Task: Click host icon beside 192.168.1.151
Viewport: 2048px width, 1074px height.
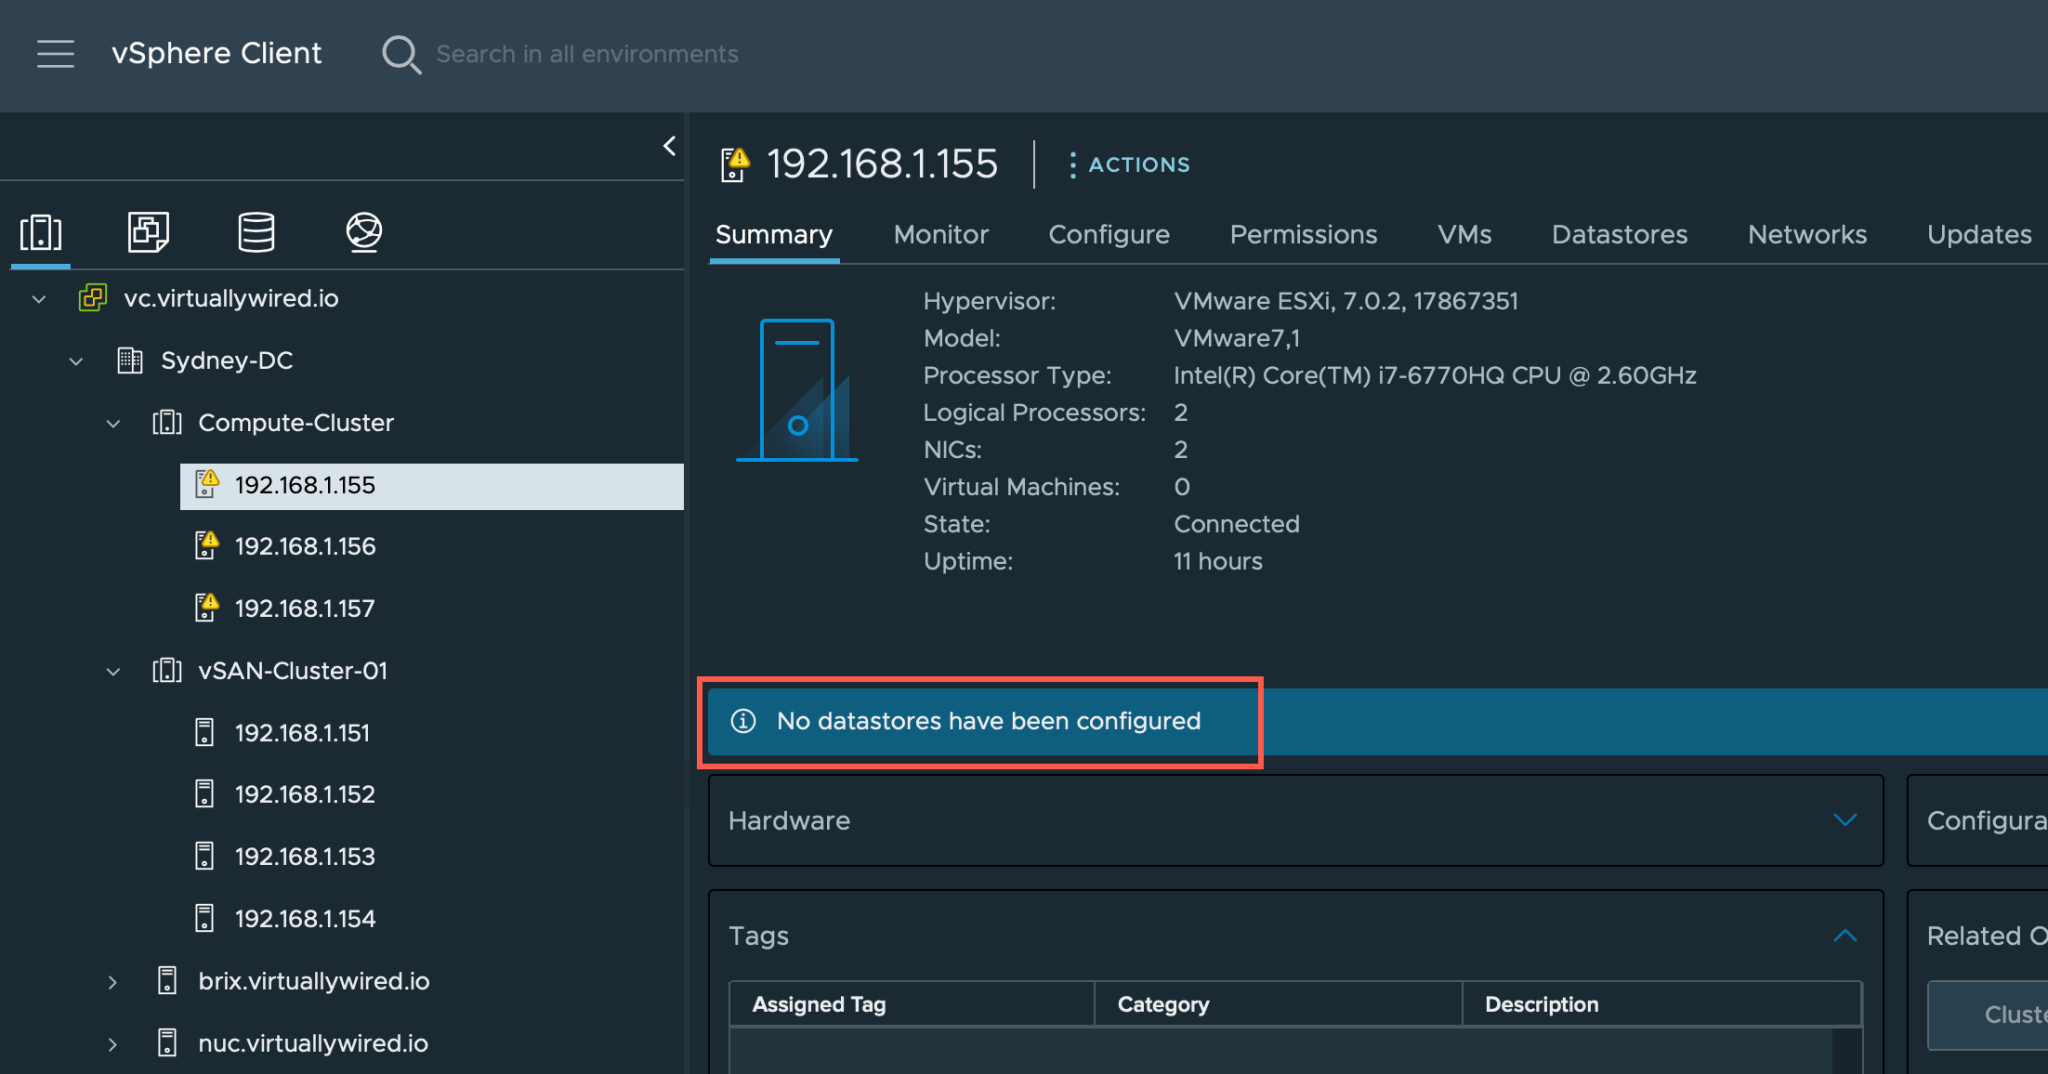Action: pos(205,733)
